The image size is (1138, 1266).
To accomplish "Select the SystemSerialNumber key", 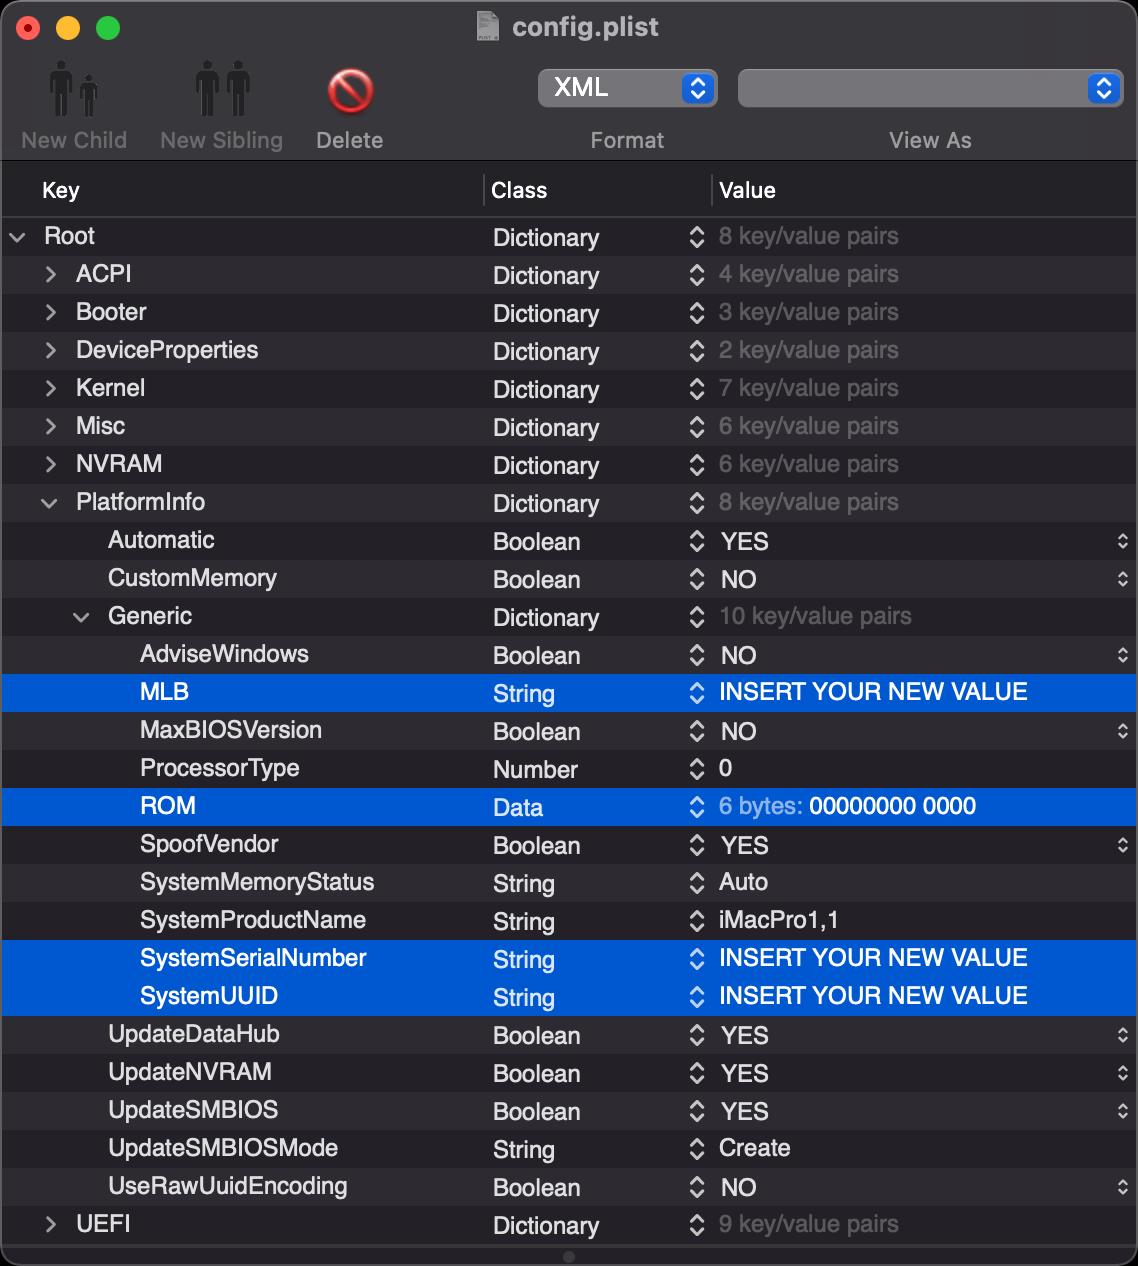I will (x=253, y=958).
